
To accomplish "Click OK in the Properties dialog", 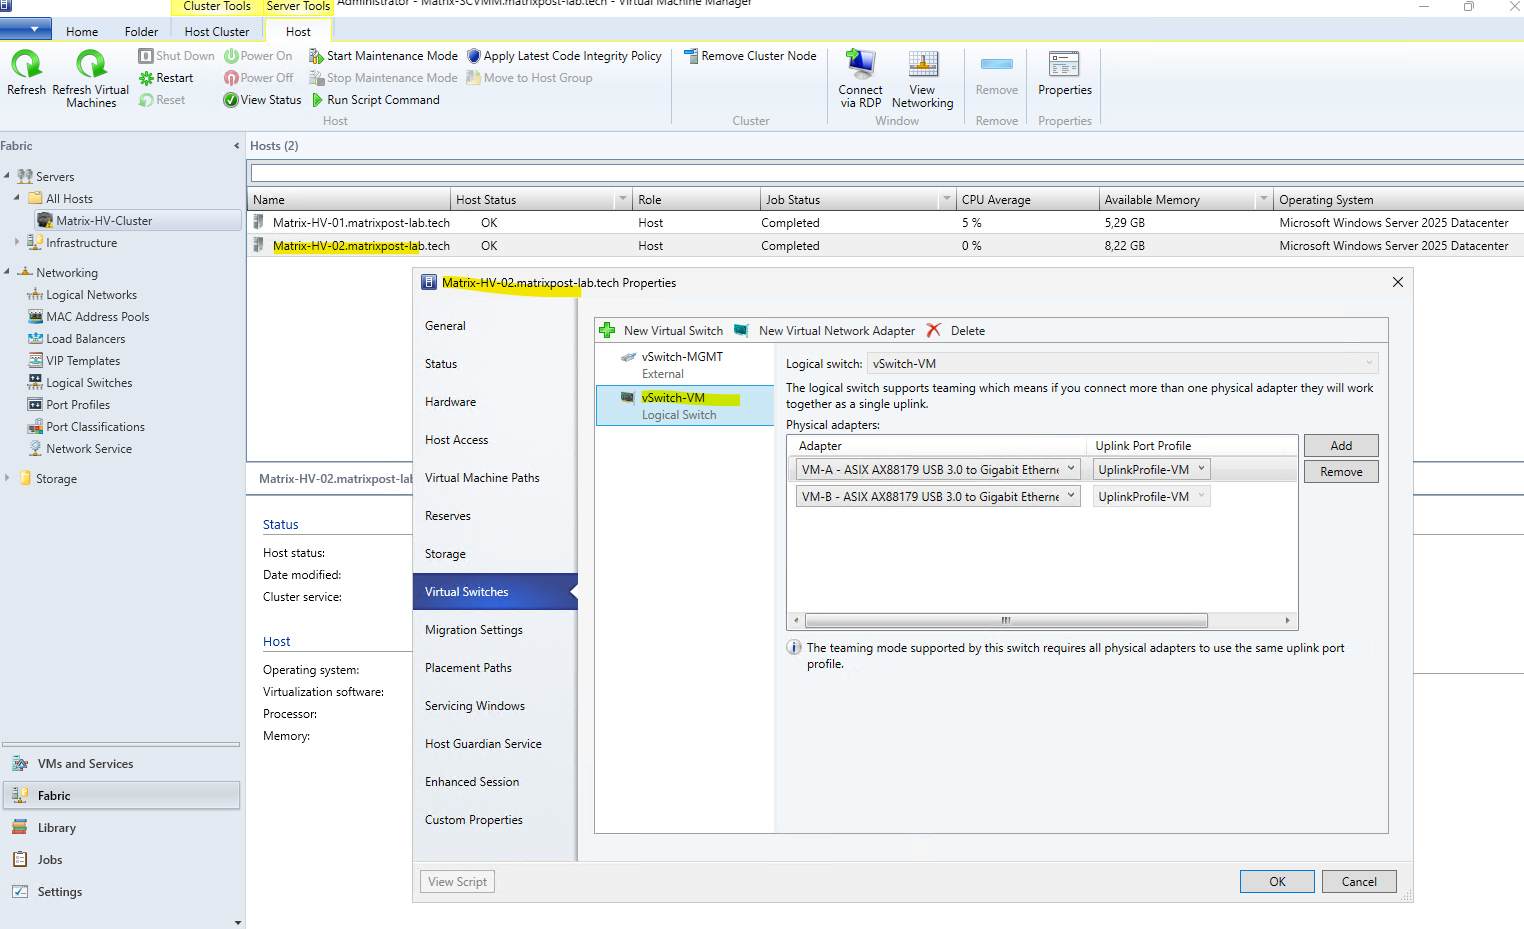I will [1277, 882].
